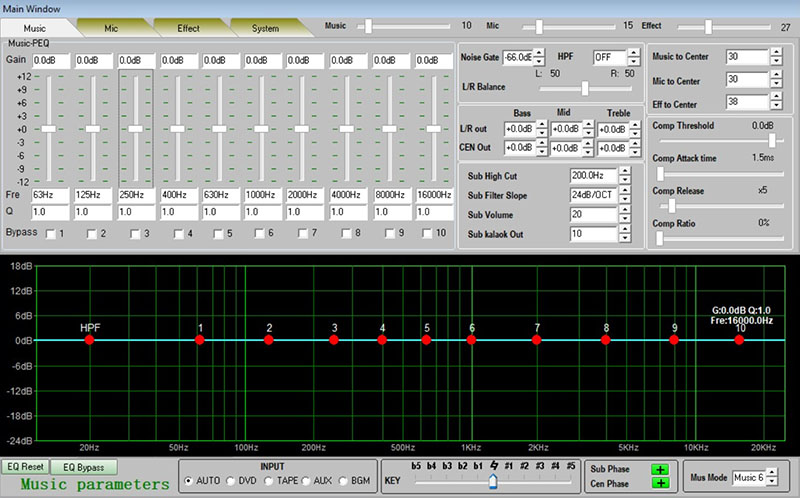Raise Sub Filter Slope using up arrow
800x498 pixels.
[624, 190]
